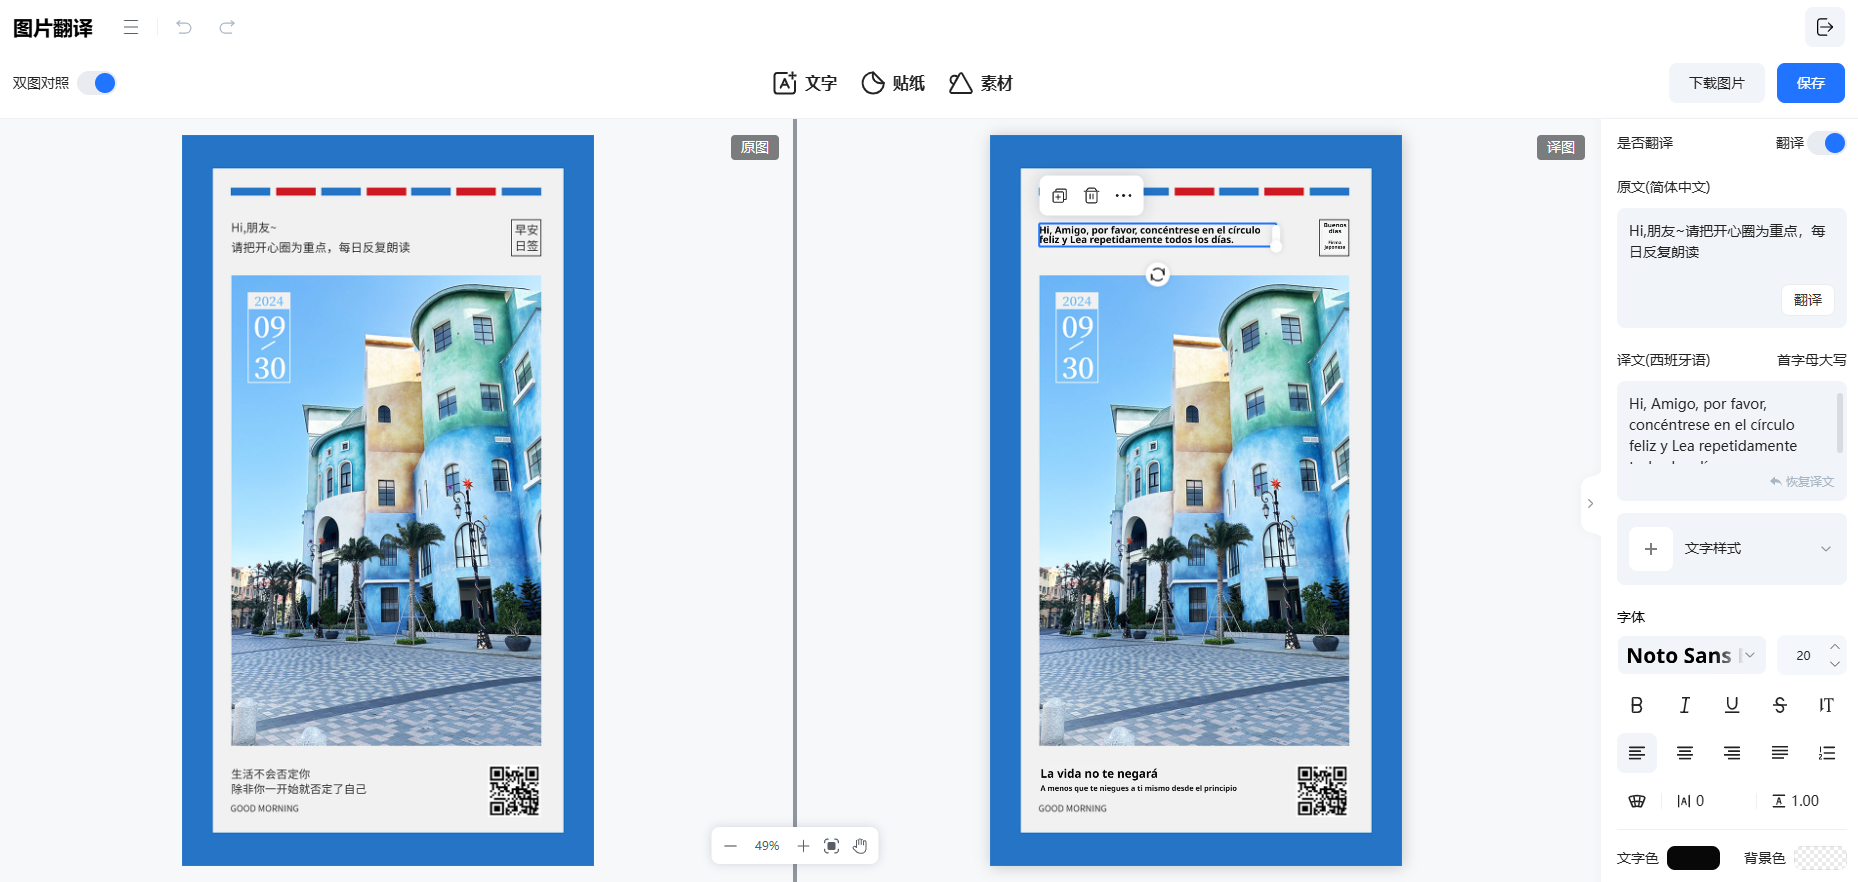Open the black 文字色 text color swatch
The height and width of the screenshot is (882, 1858).
[1693, 858]
